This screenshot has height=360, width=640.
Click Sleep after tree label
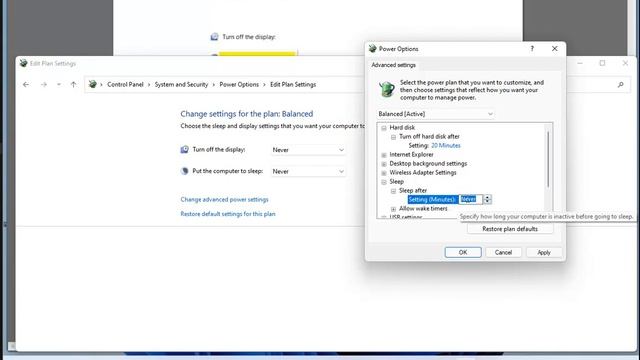click(x=413, y=191)
